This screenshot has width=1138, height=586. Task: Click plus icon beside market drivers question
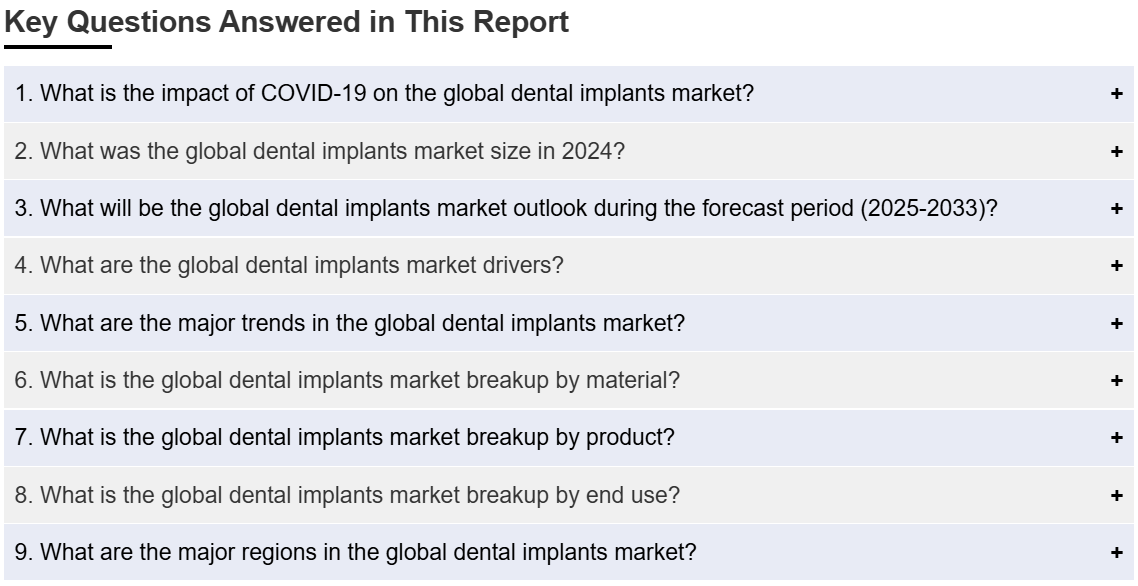coord(1116,266)
